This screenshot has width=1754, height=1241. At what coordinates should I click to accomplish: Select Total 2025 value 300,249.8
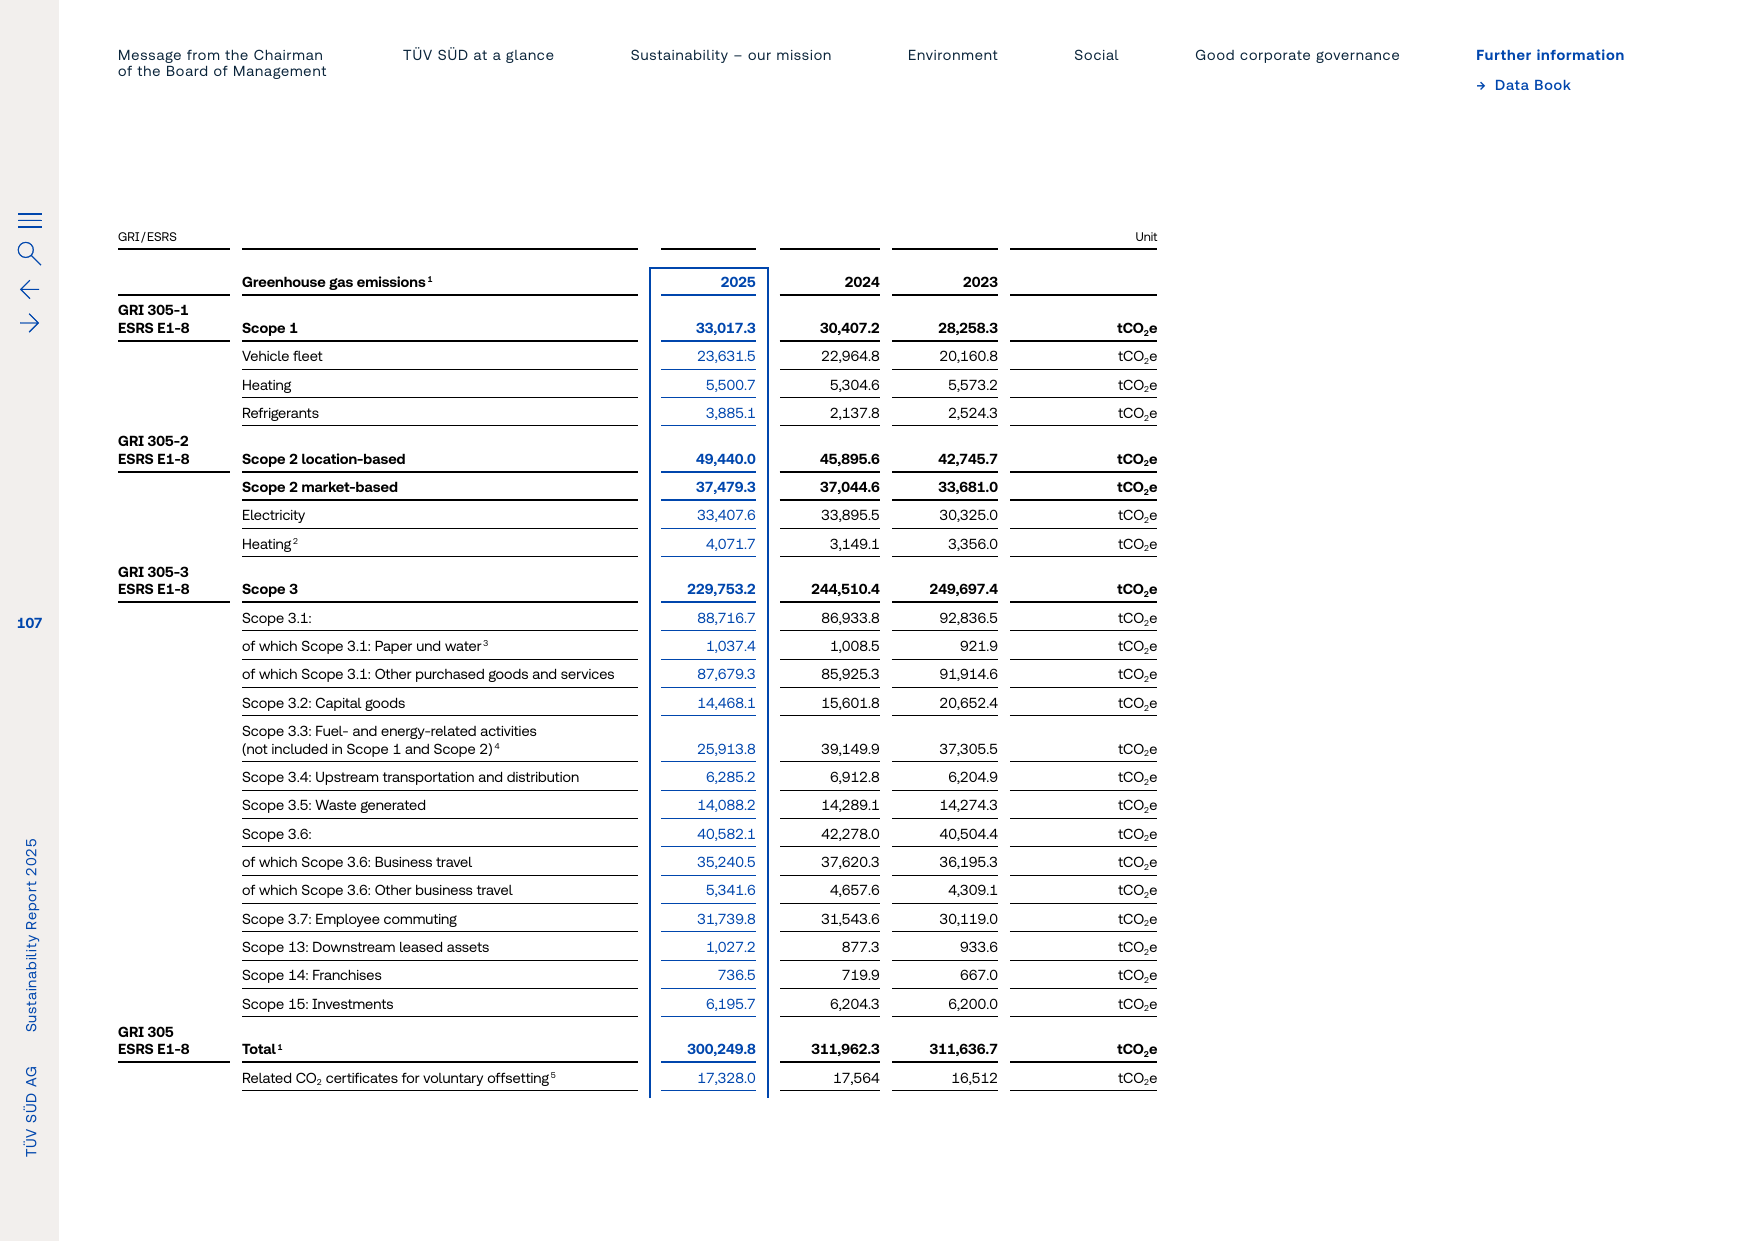(721, 1049)
